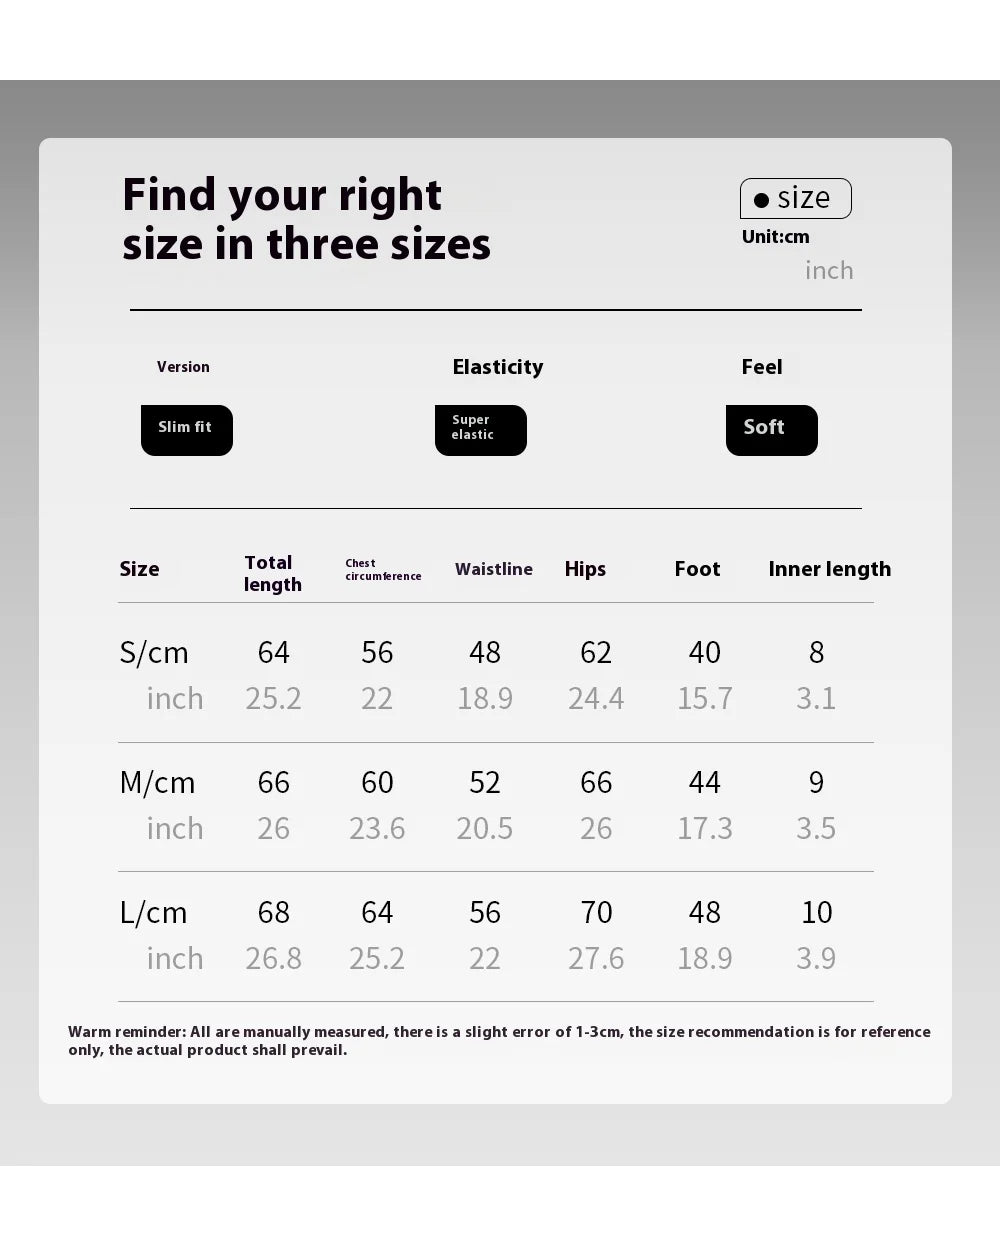
Task: Select the S/cm row label
Action: (154, 652)
